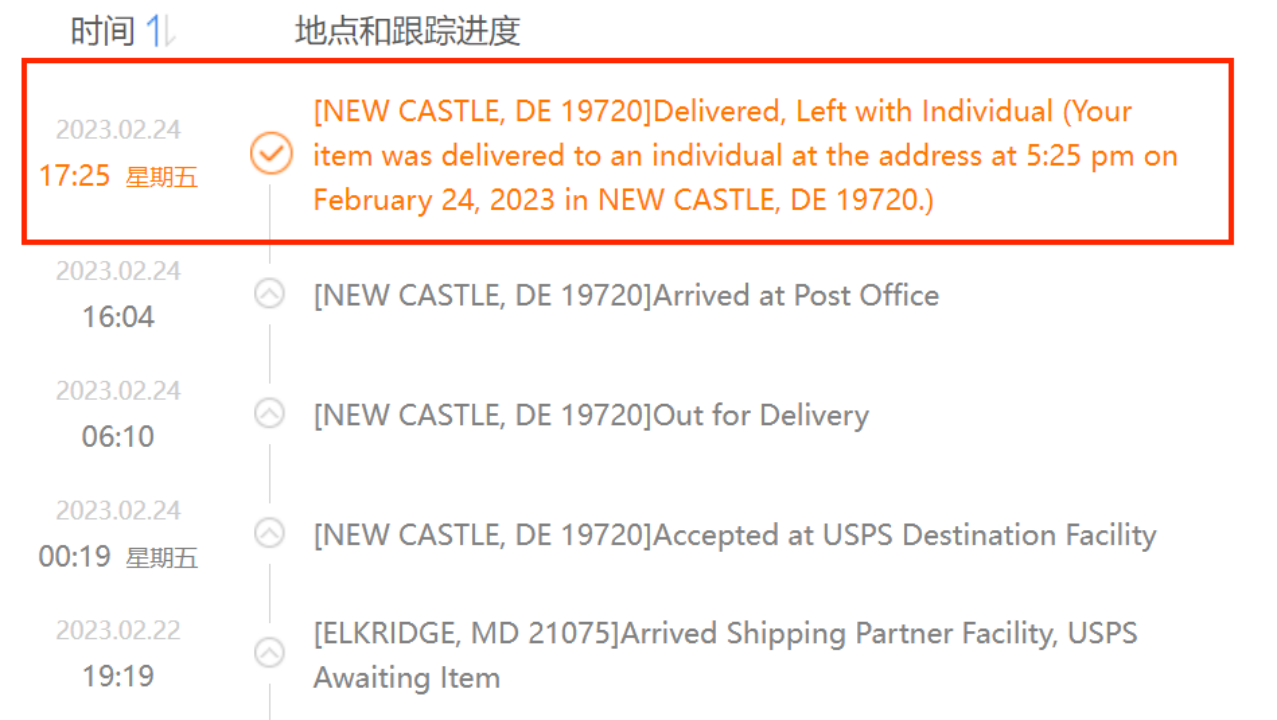Click Arrived Shipping Partner Facility entry

click(x=725, y=655)
